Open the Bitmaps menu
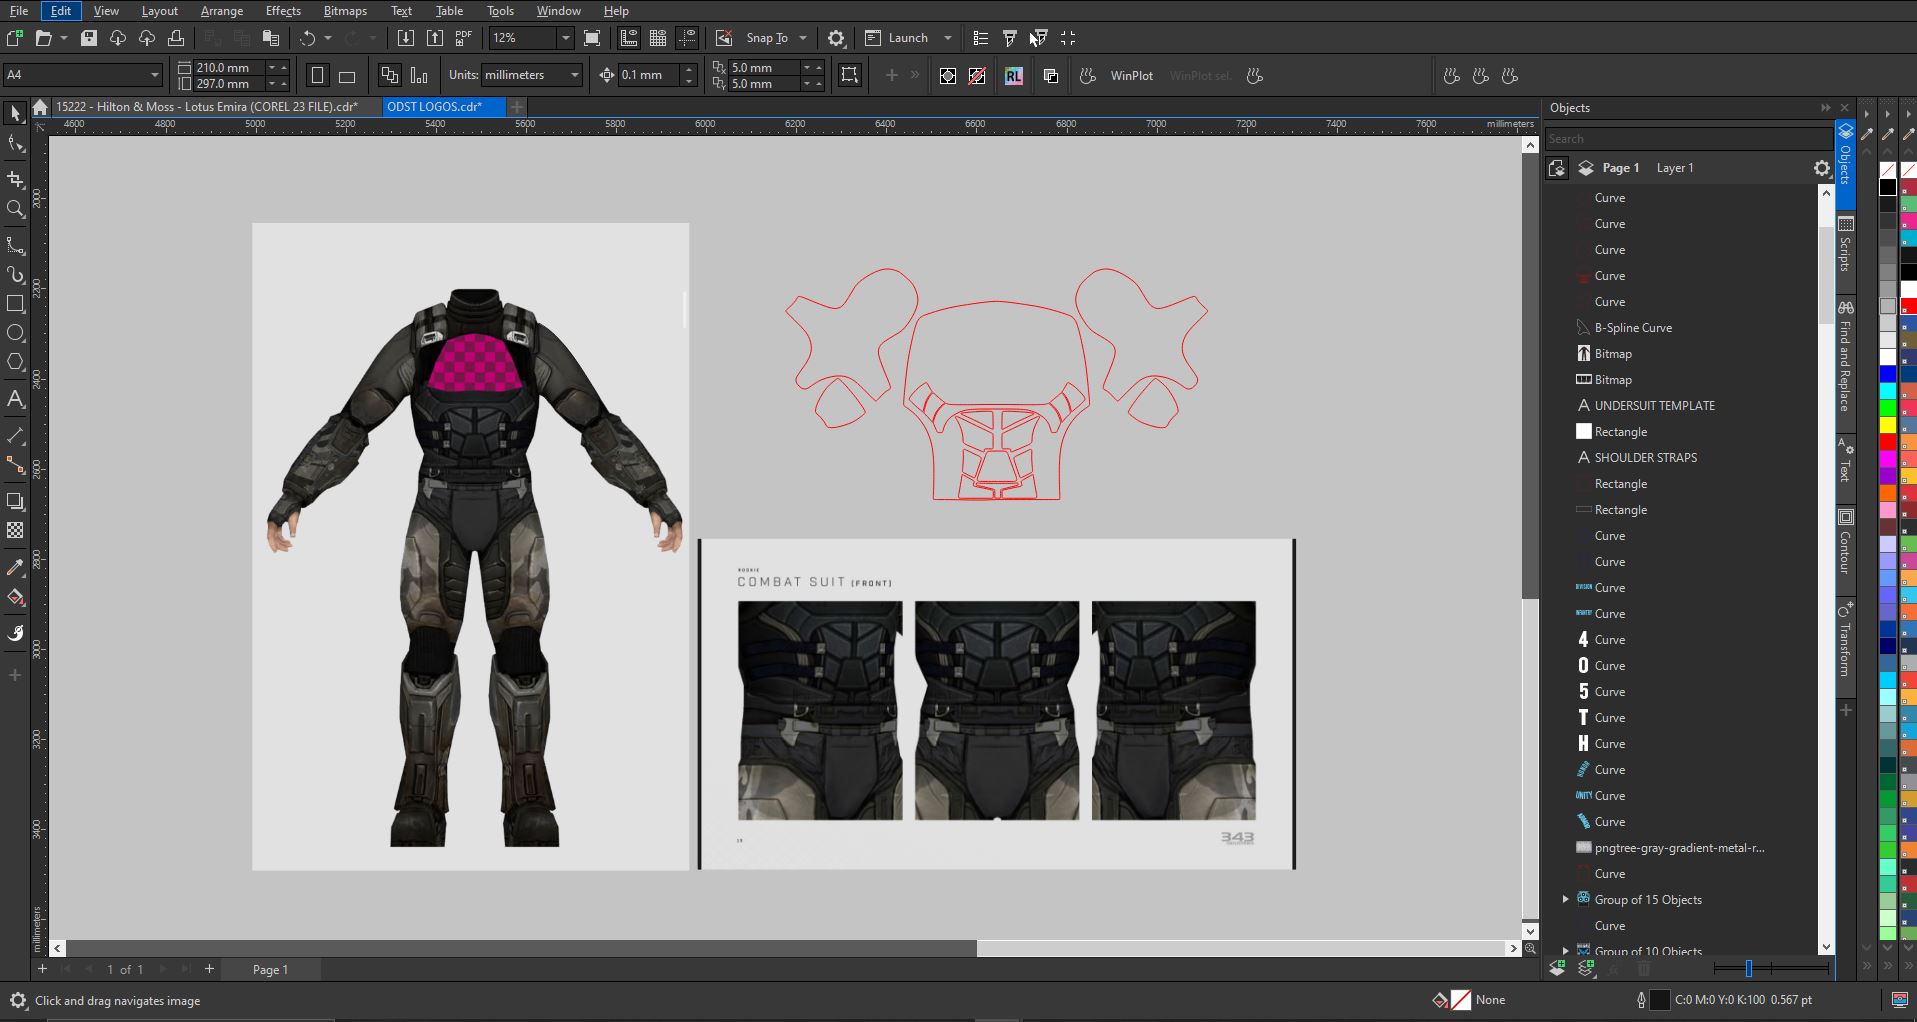Image resolution: width=1917 pixels, height=1022 pixels. (x=345, y=11)
